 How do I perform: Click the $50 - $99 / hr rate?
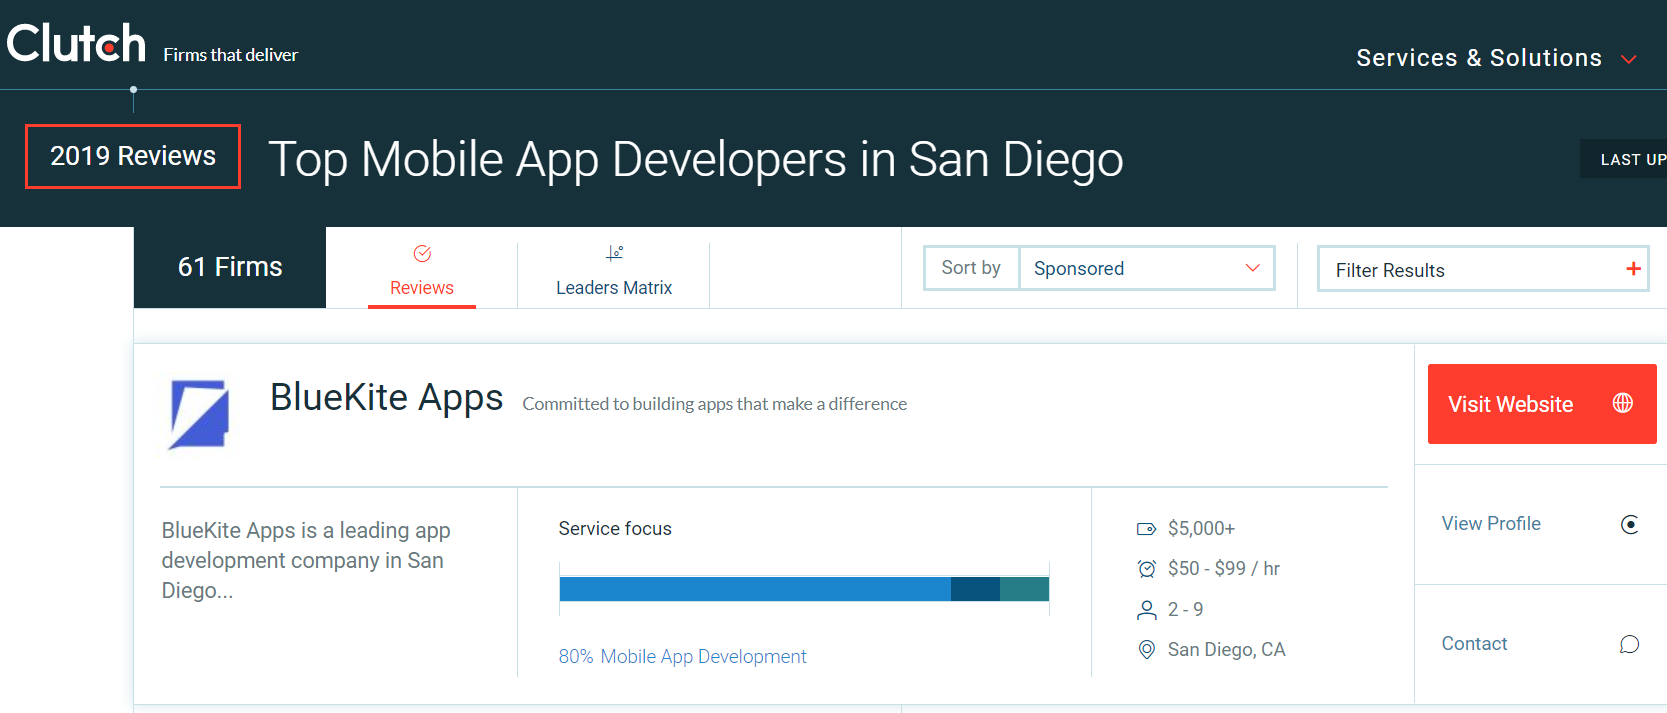tap(1224, 569)
